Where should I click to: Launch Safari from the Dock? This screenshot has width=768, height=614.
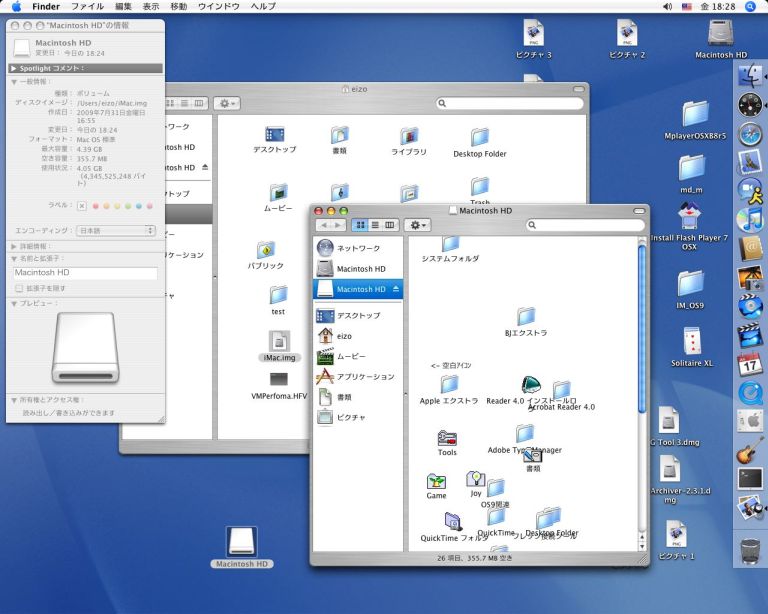(x=750, y=135)
